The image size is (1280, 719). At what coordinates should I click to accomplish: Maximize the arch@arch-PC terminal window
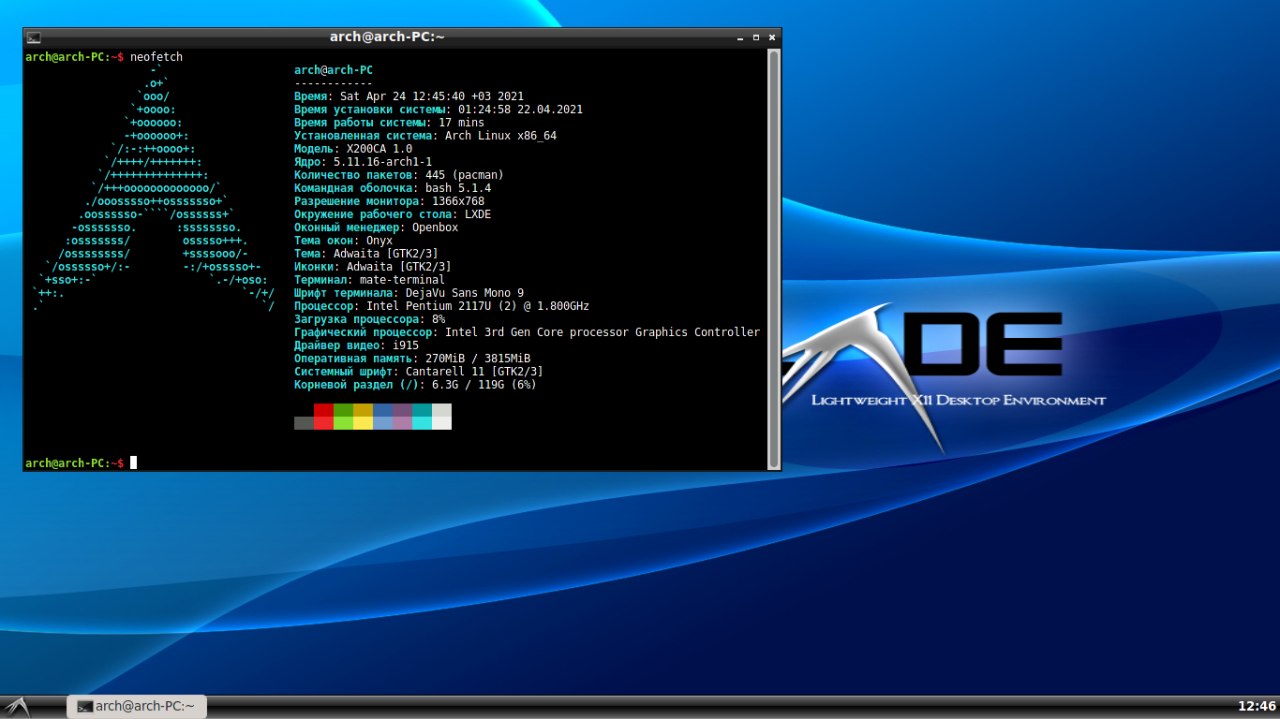(757, 37)
